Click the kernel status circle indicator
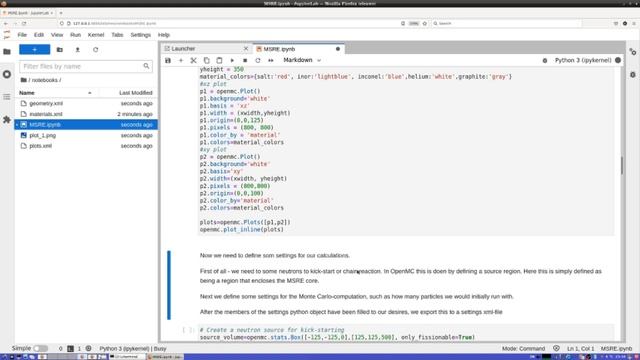640x360 pixels. [618, 60]
